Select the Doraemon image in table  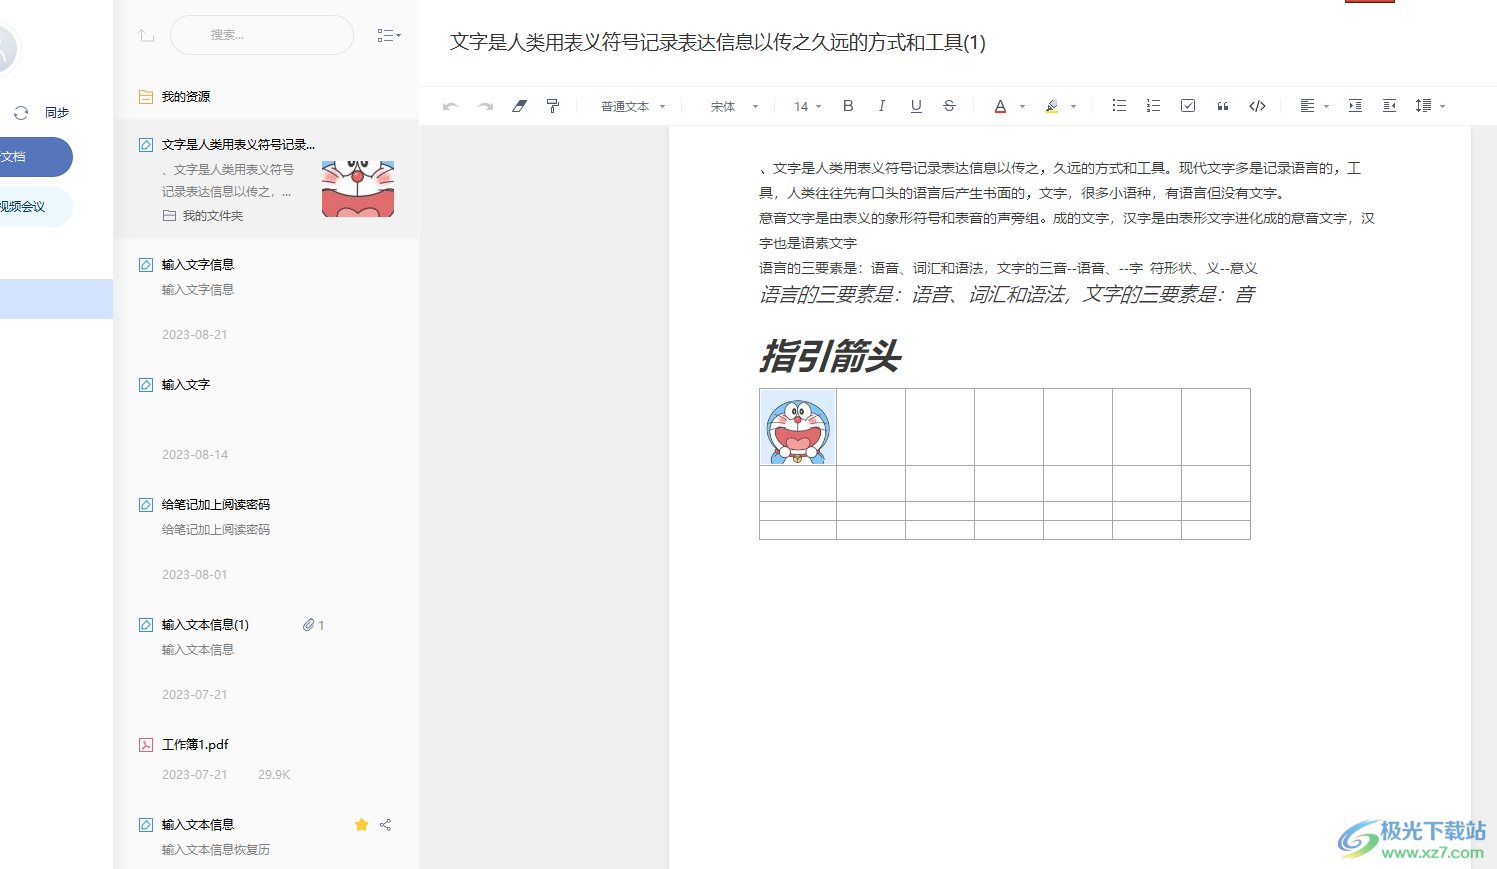coord(798,427)
